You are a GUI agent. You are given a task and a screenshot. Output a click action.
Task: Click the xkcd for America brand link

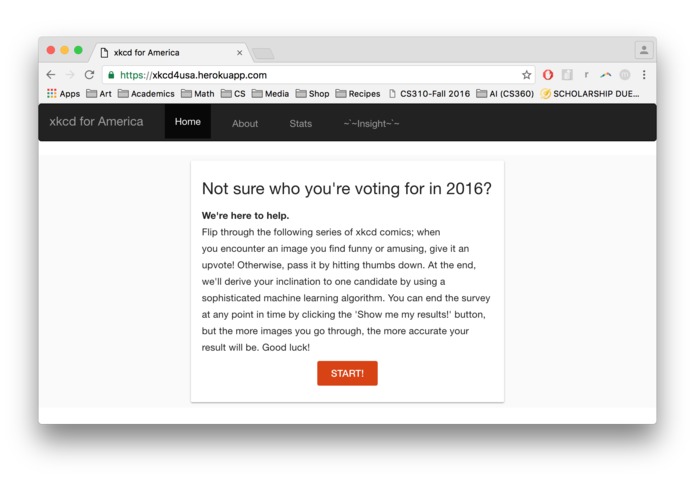click(x=96, y=121)
